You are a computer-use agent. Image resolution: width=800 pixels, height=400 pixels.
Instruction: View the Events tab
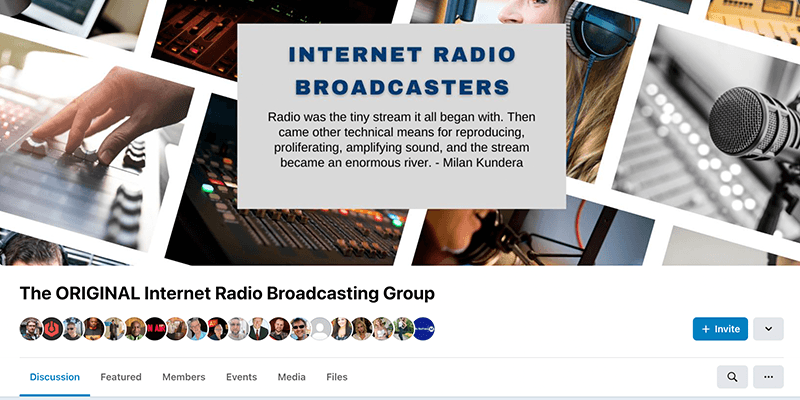click(241, 377)
